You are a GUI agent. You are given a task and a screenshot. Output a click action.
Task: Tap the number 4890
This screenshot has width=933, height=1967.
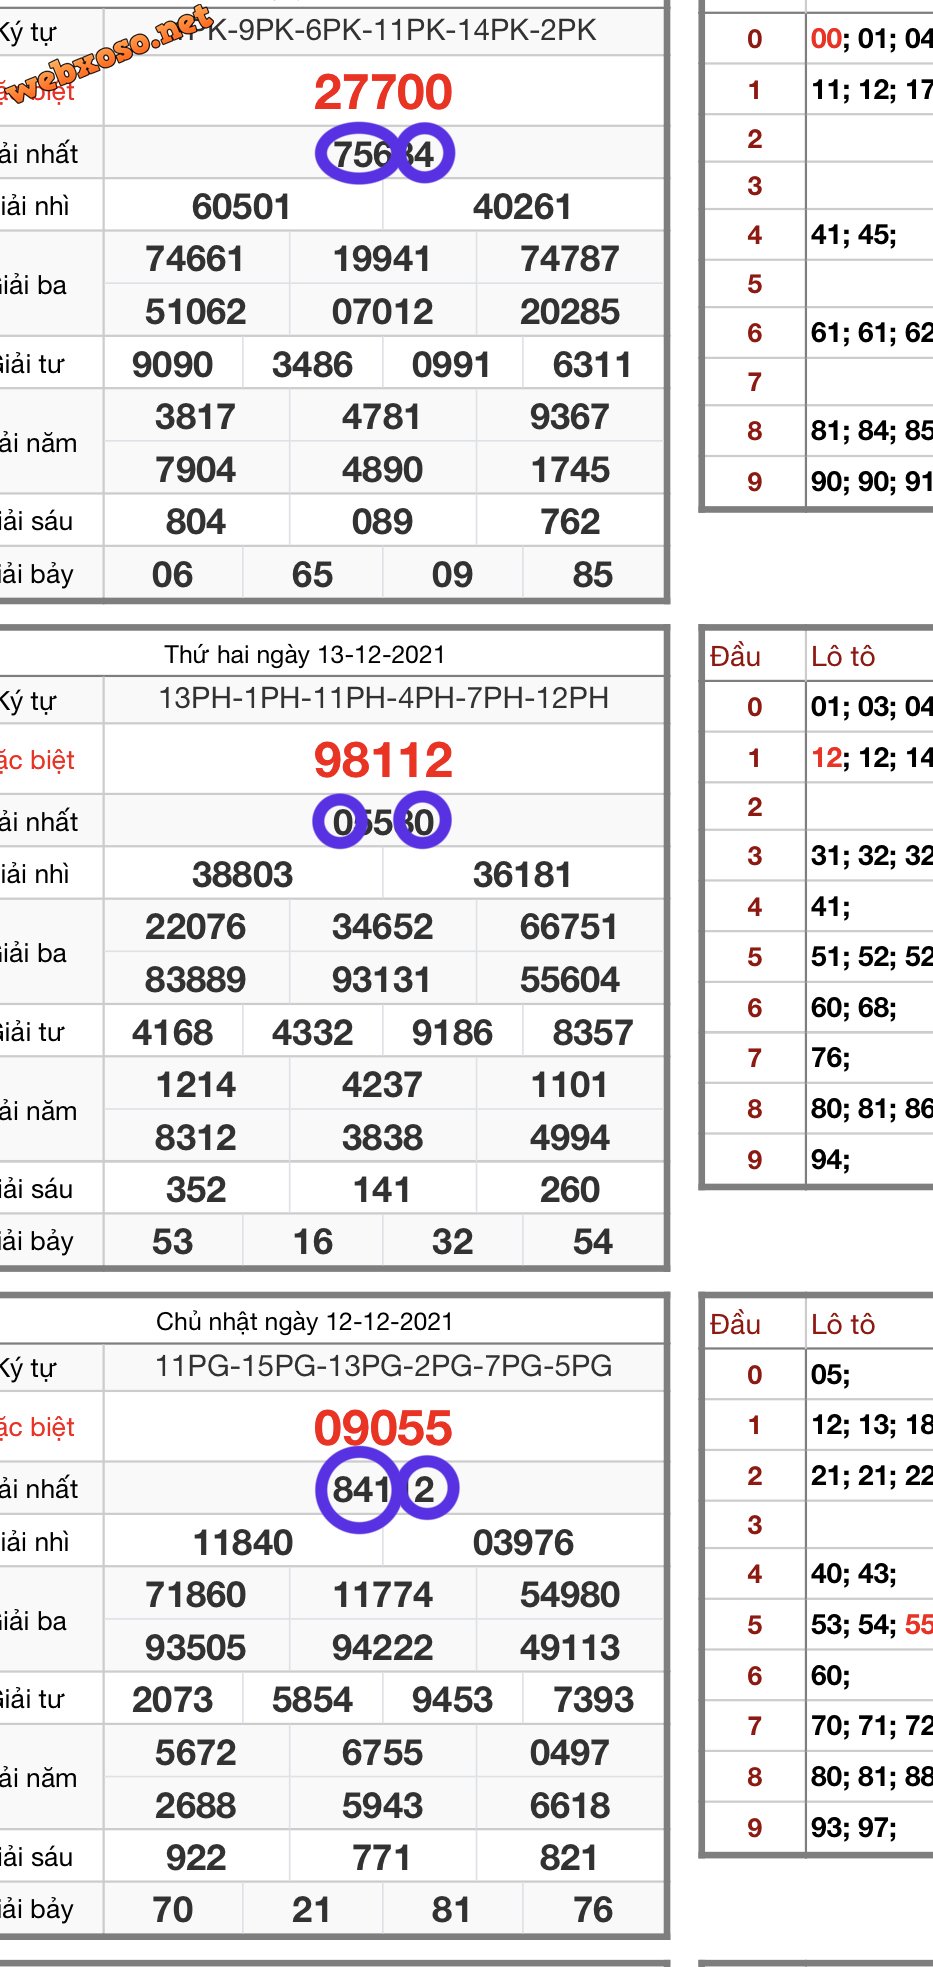pos(382,470)
